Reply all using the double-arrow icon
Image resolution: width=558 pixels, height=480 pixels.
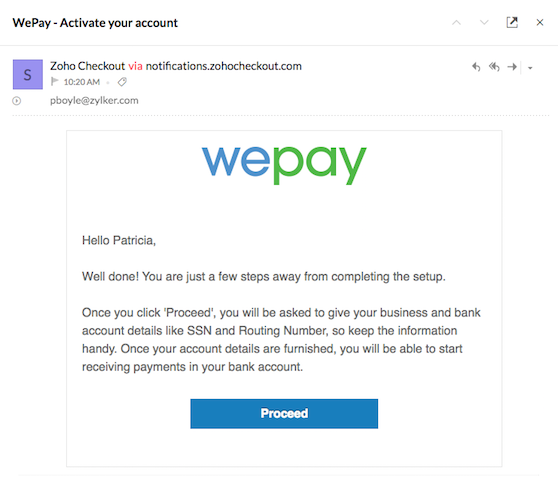[x=494, y=67]
